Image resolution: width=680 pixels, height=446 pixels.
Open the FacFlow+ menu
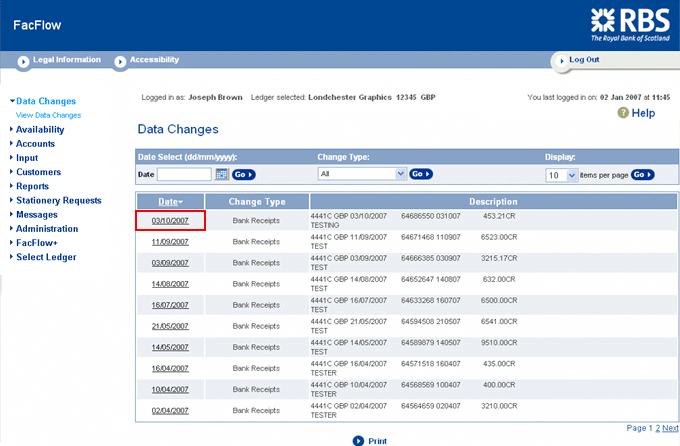click(x=36, y=243)
